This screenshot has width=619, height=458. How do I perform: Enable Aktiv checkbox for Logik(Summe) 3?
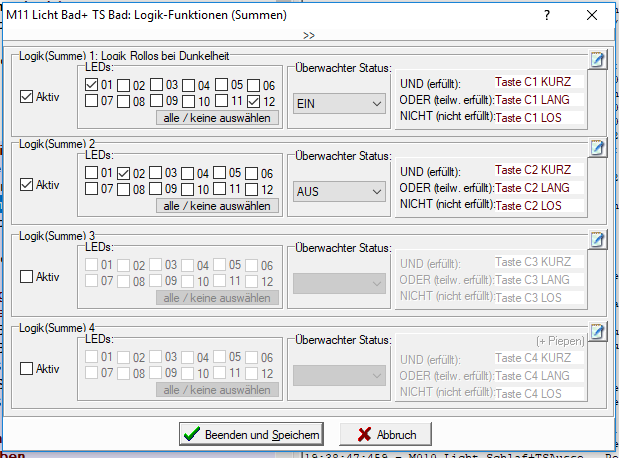point(27,275)
